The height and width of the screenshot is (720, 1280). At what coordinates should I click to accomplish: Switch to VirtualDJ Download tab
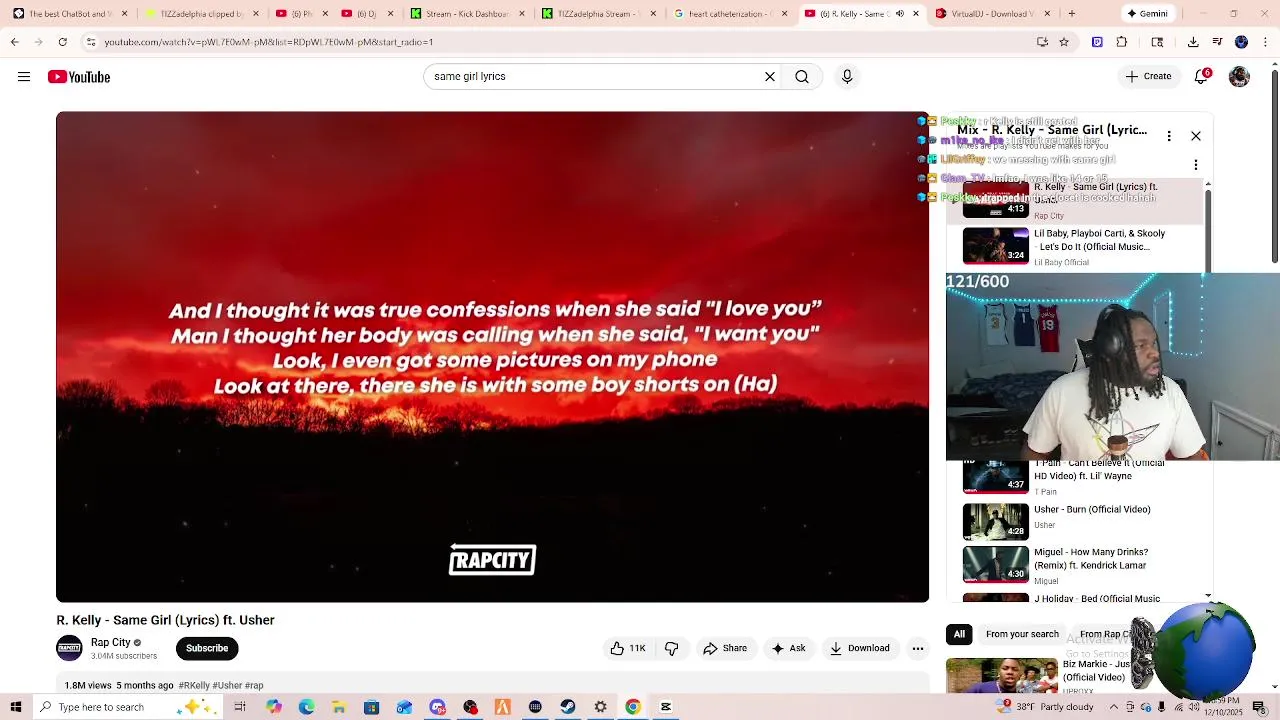992,14
